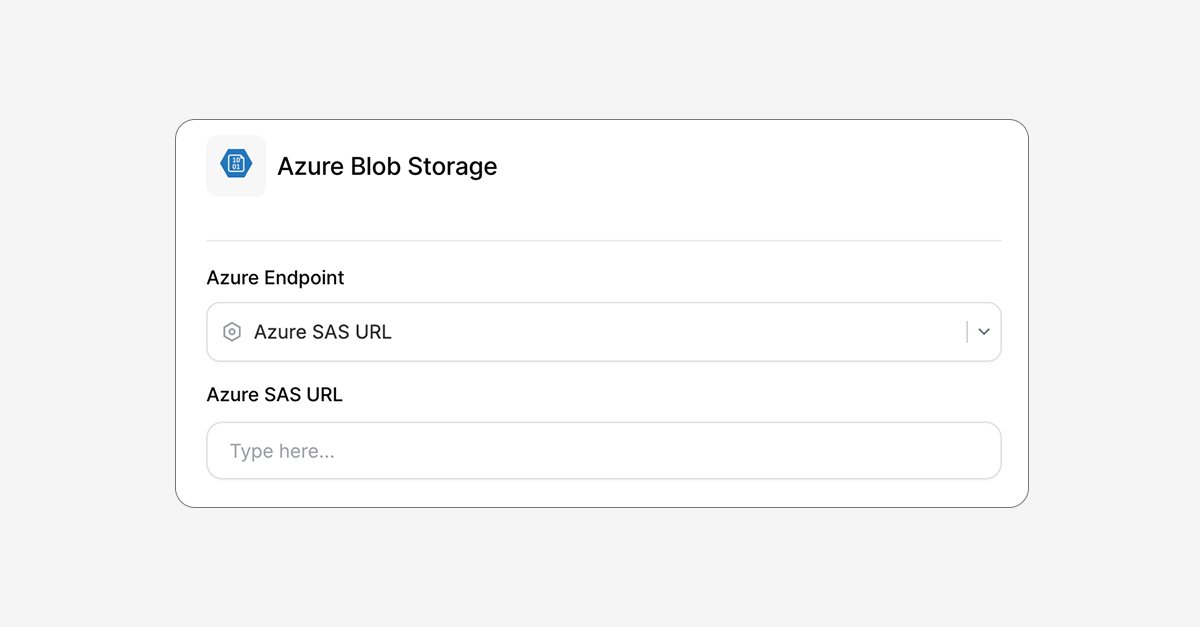
Task: Click the light gray tile behind Azure logo
Action: tap(236, 165)
